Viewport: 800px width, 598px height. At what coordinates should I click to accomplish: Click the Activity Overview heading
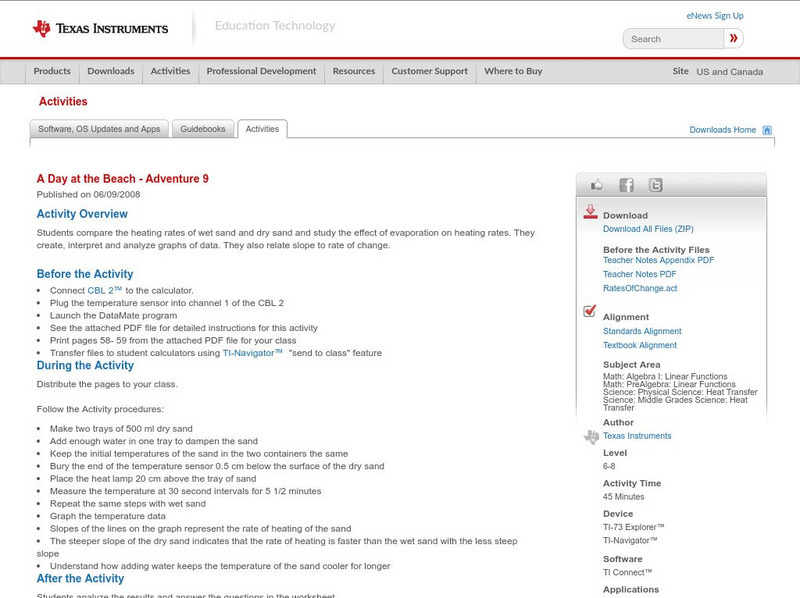click(82, 214)
